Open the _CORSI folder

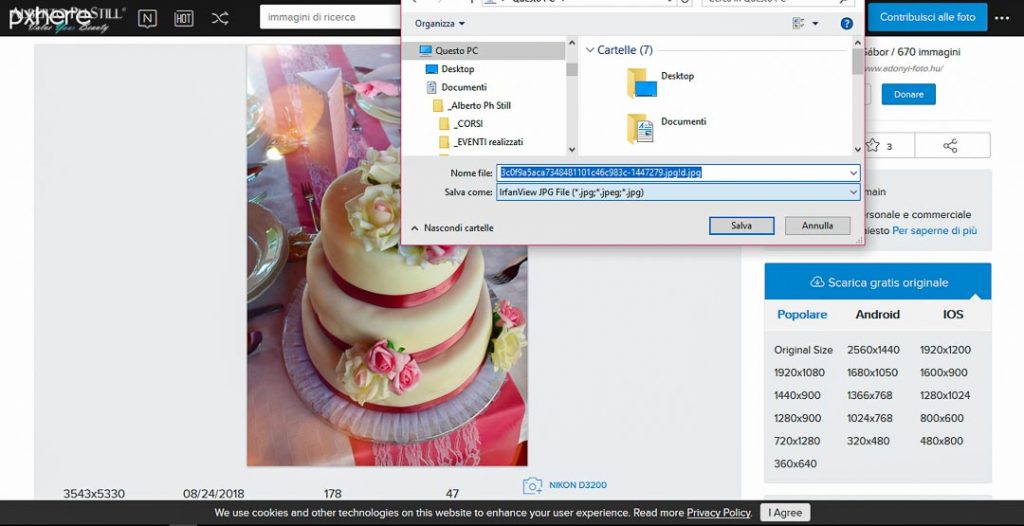point(461,123)
